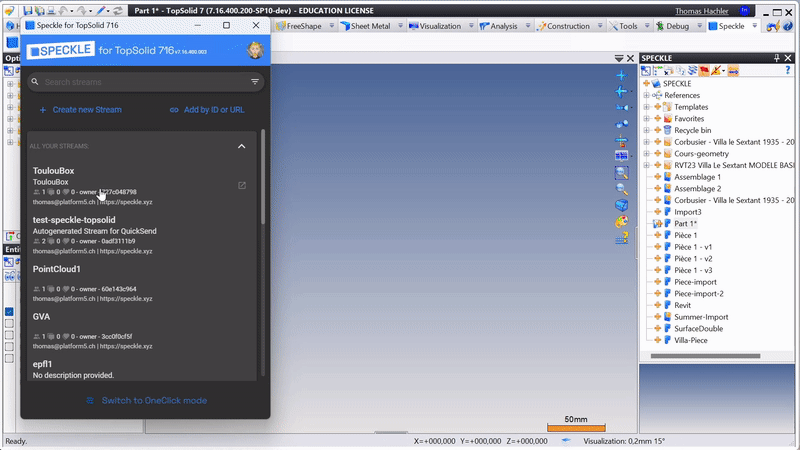Screen dimensions: 800x450
Task: Activate zoom window magnifier icon
Action: (x=621, y=173)
